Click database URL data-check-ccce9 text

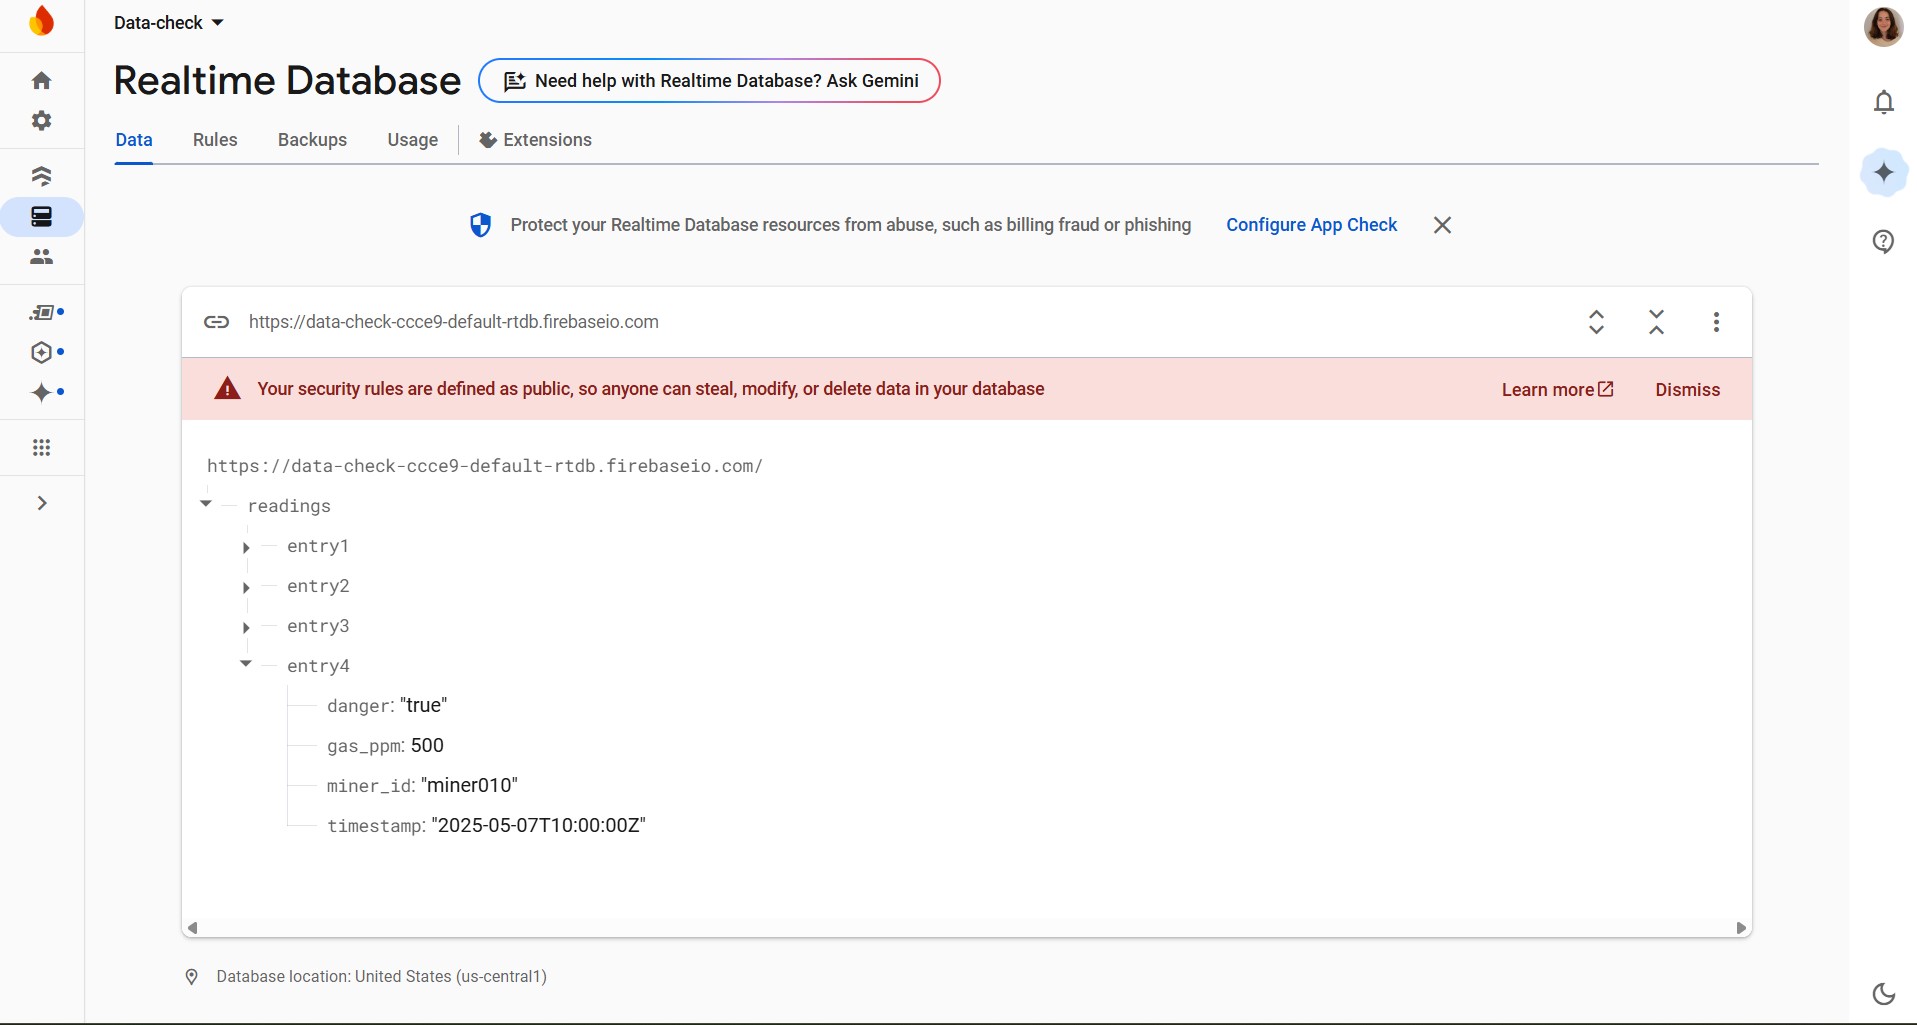[454, 322]
